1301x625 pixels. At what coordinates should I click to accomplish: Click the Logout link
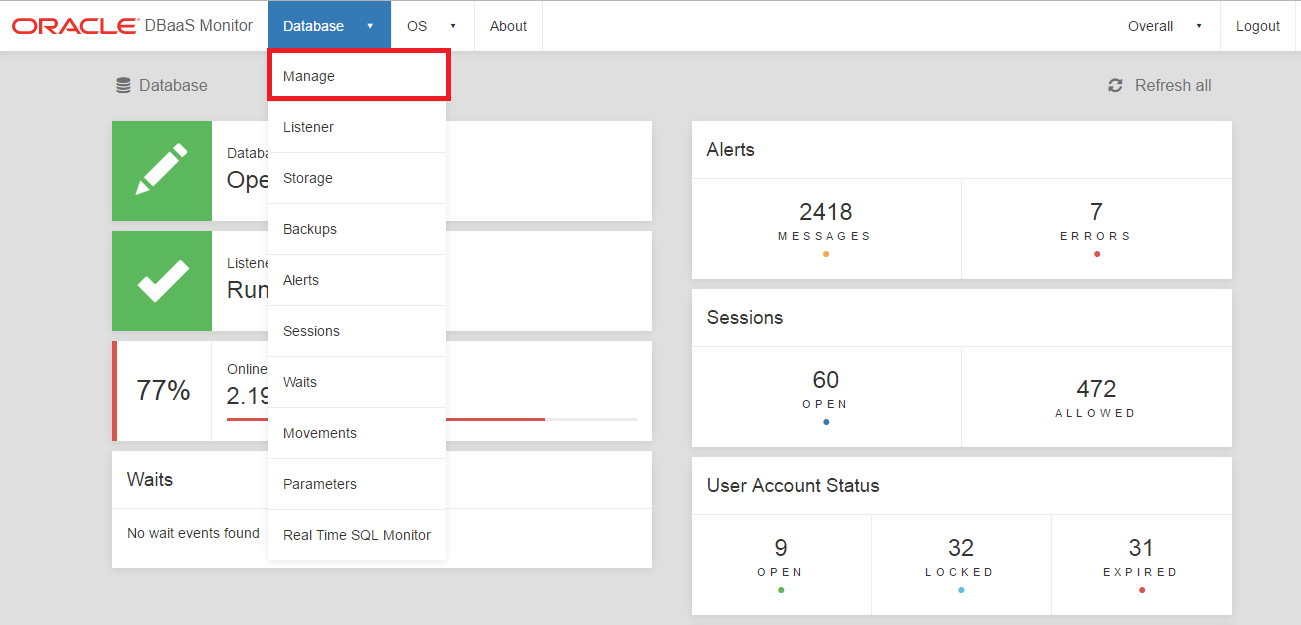pyautogui.click(x=1257, y=26)
